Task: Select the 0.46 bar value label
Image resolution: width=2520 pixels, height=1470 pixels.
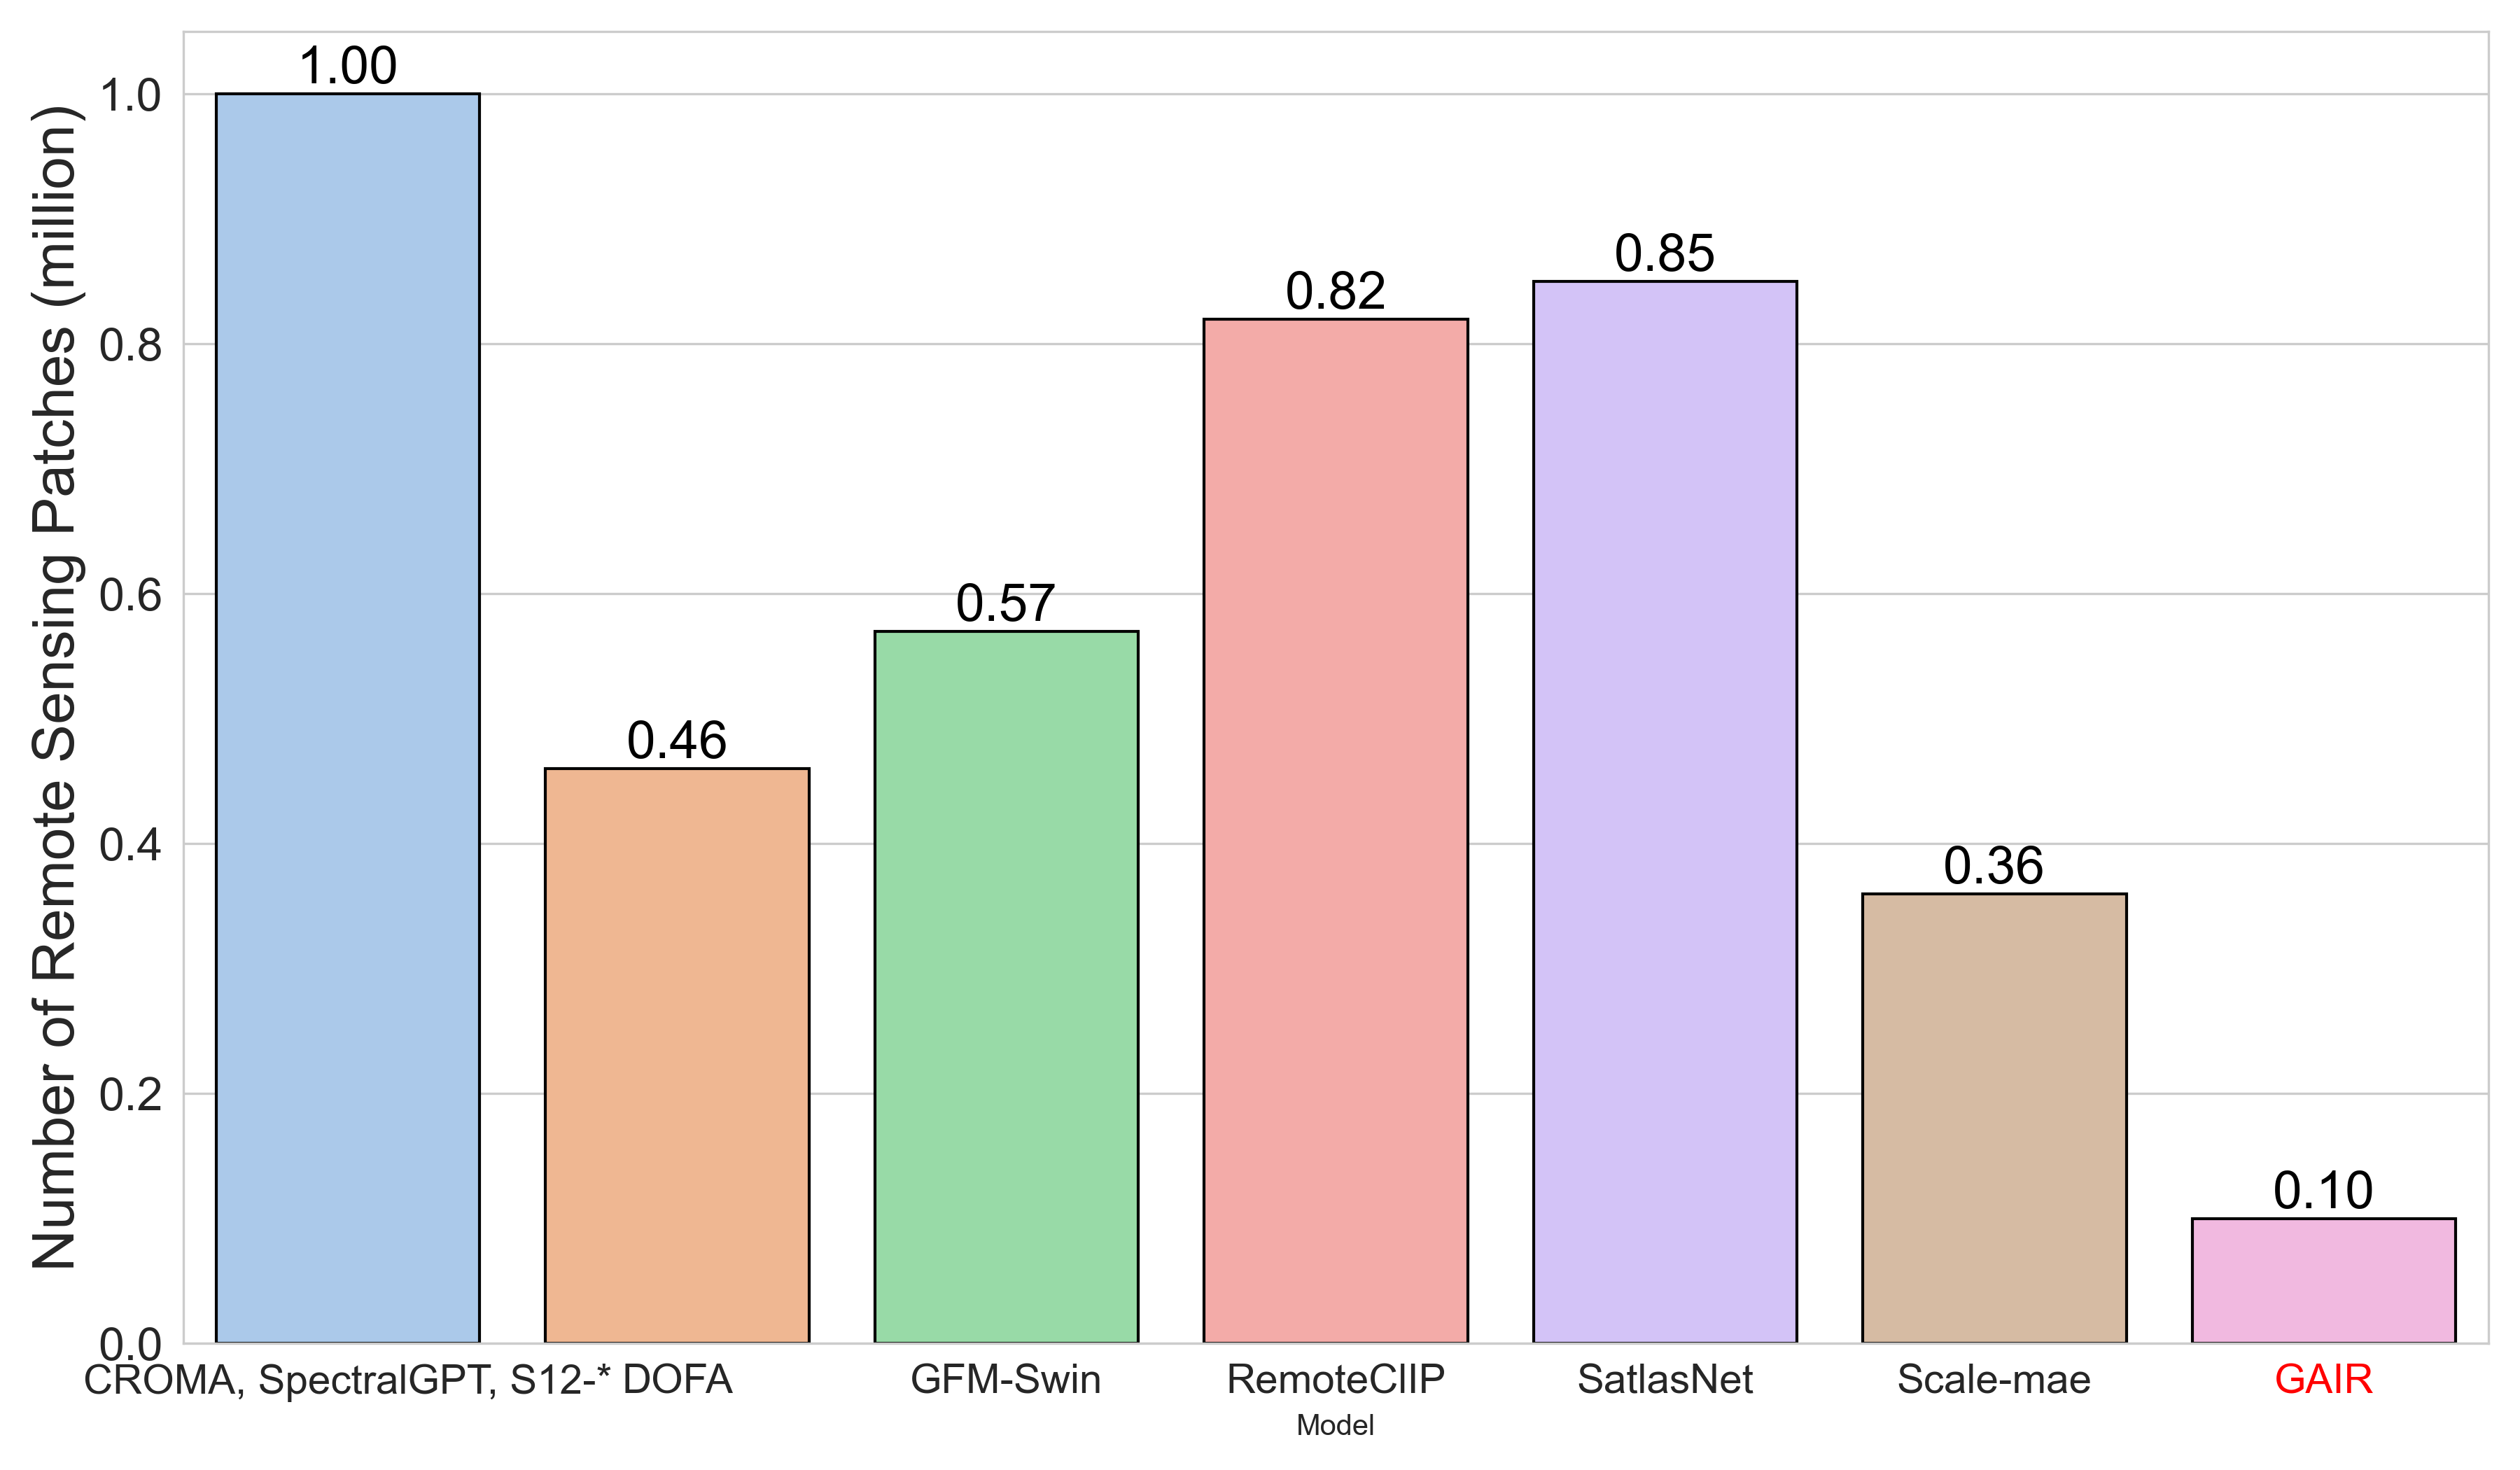Action: [x=676, y=741]
